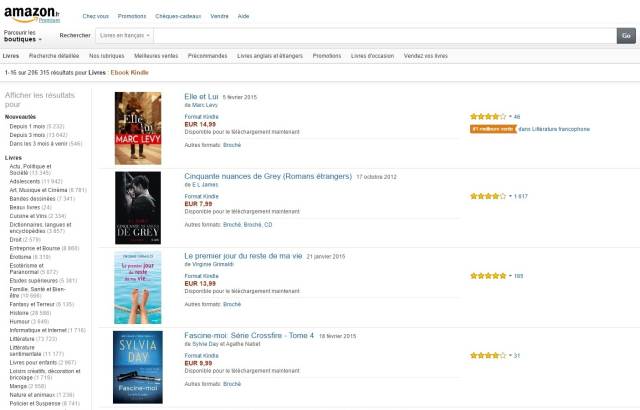Expand Parcourir les boutiques dropdown
The image size is (640, 410).
pos(22,36)
